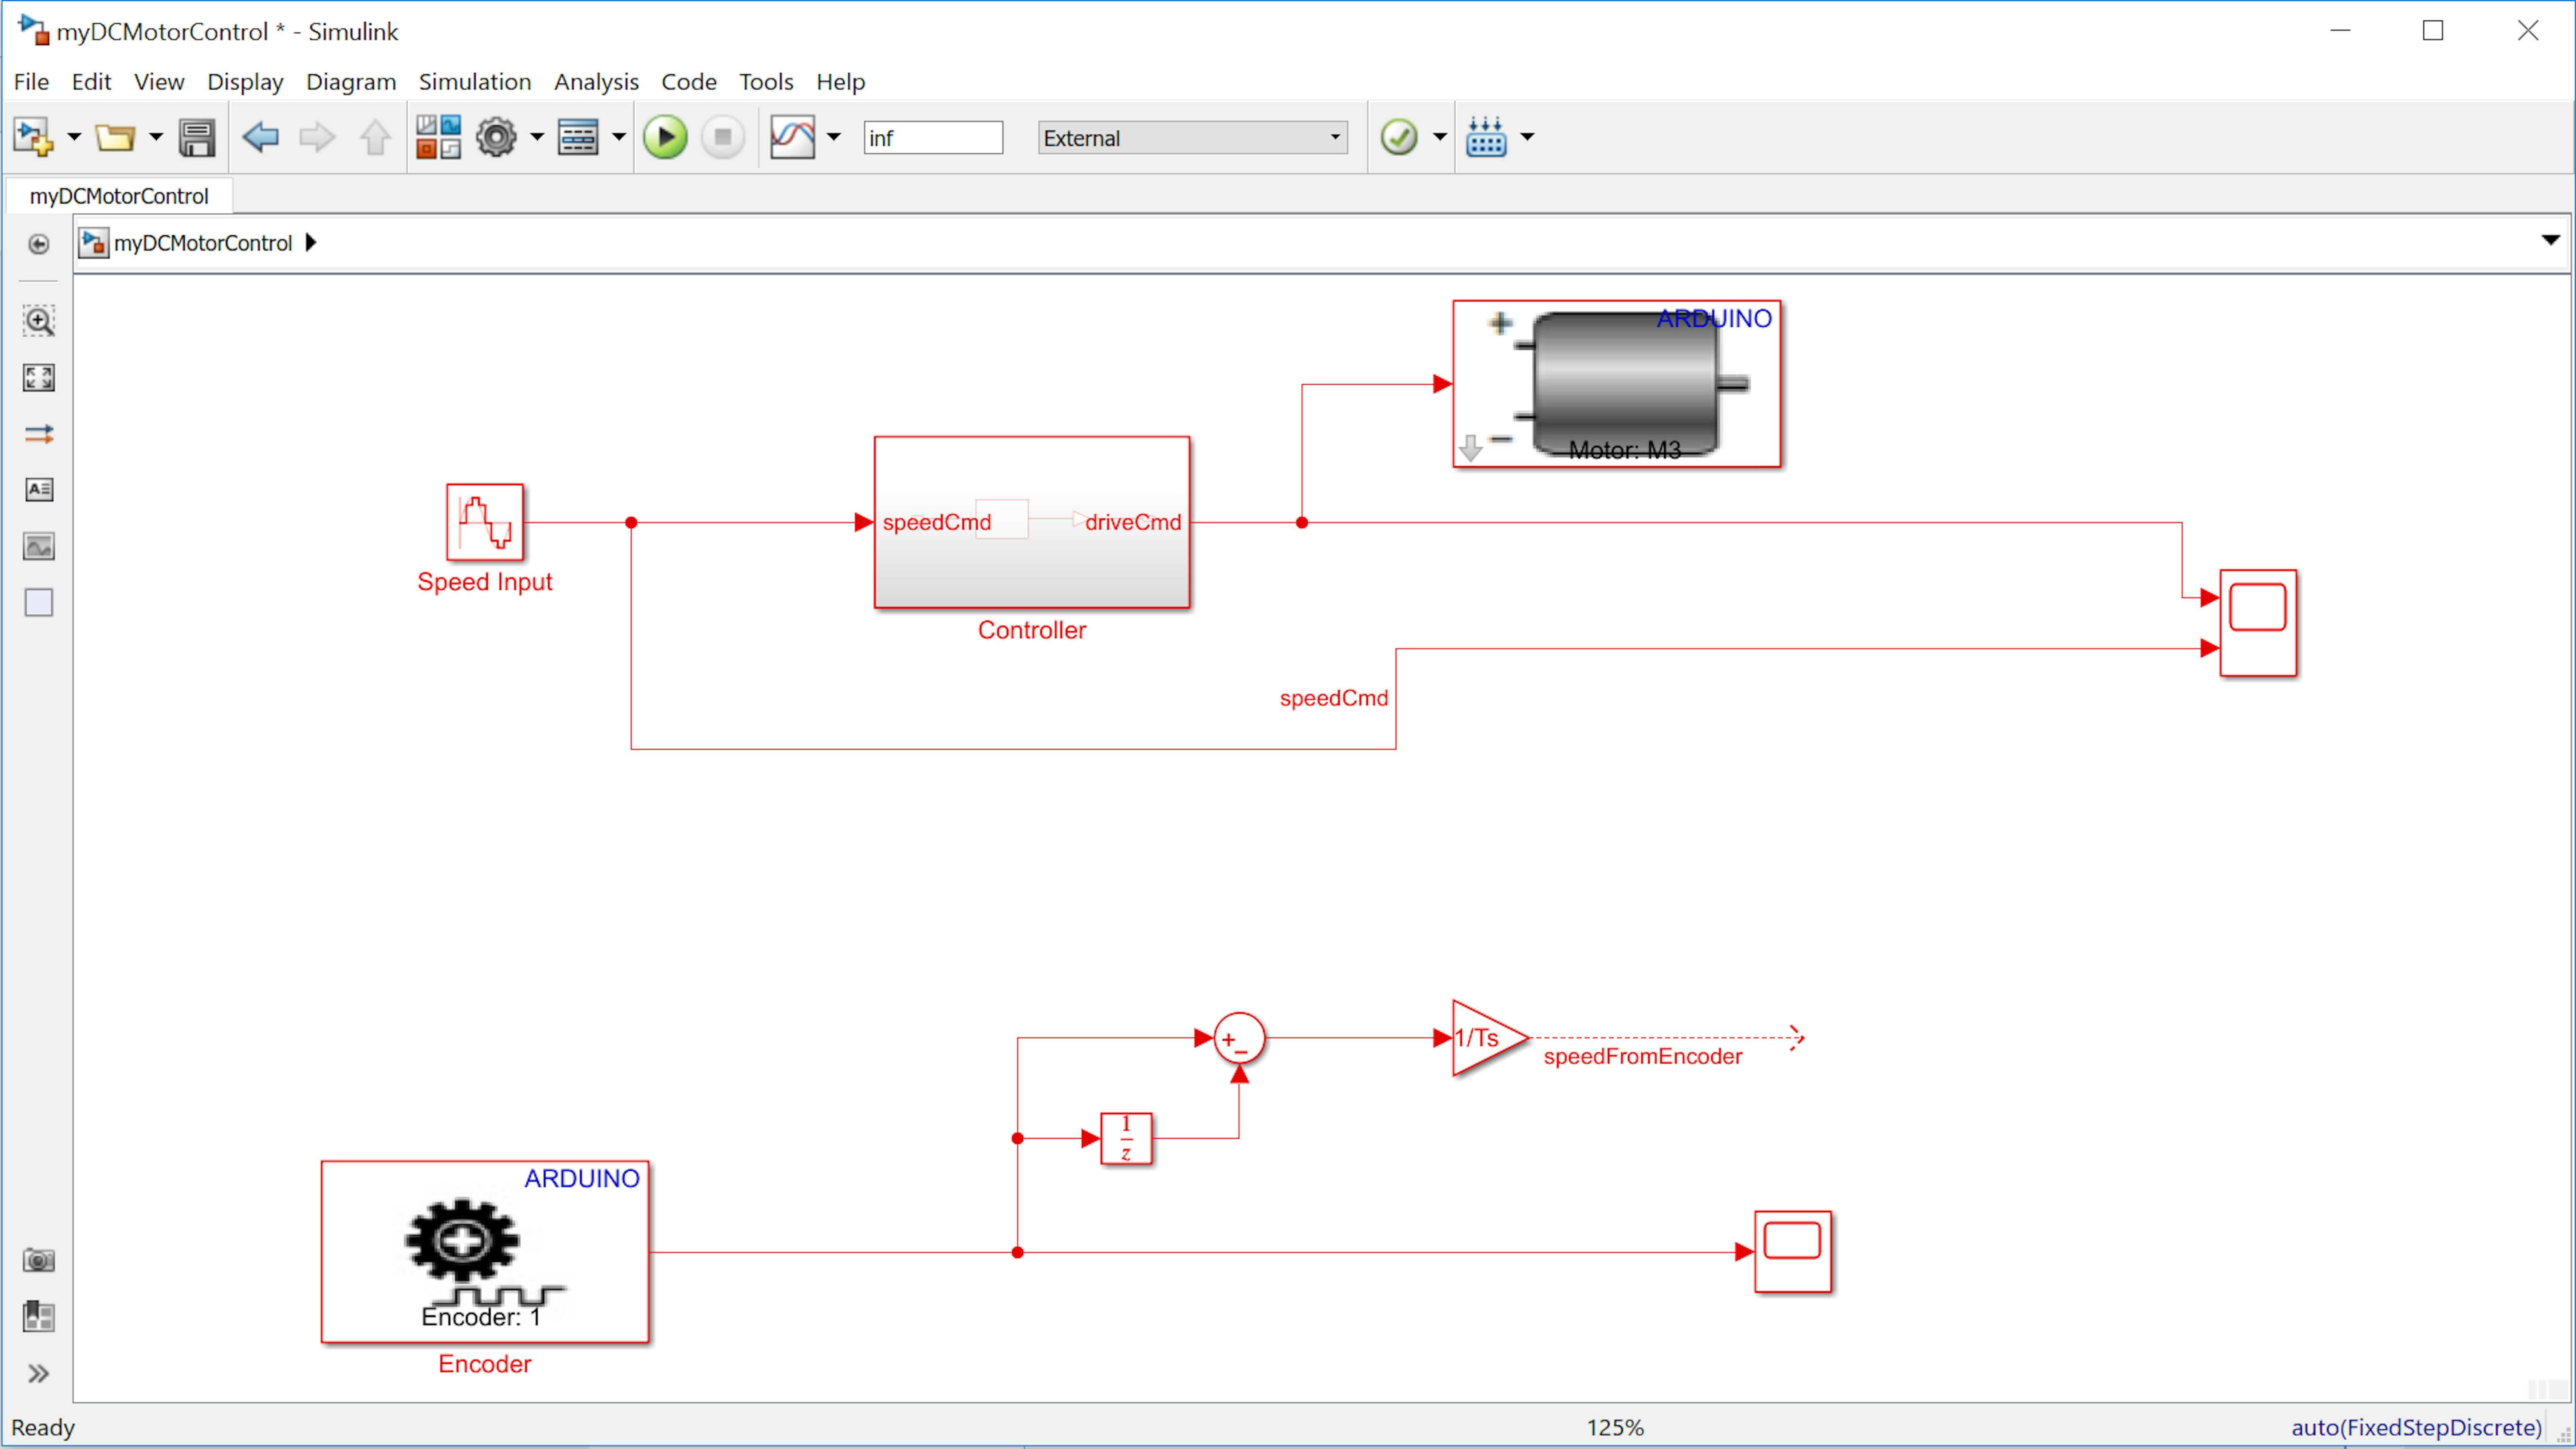Insert an Image with palette icon
This screenshot has height=1449, width=2576.
point(39,547)
